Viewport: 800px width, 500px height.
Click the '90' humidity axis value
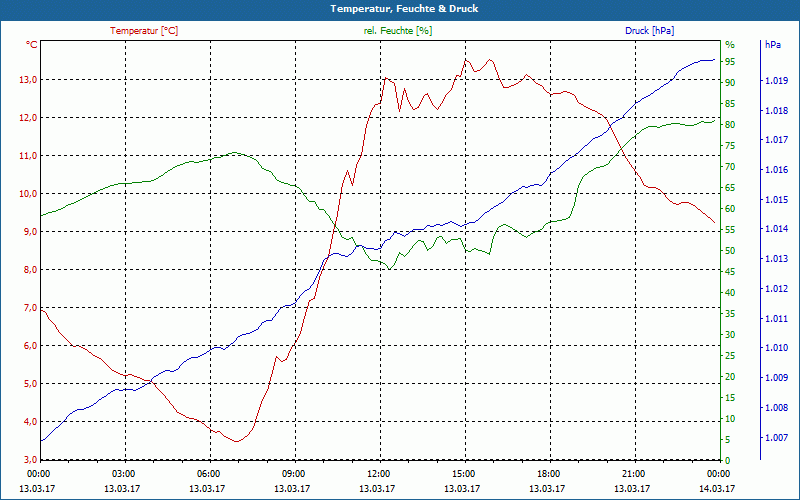(730, 83)
